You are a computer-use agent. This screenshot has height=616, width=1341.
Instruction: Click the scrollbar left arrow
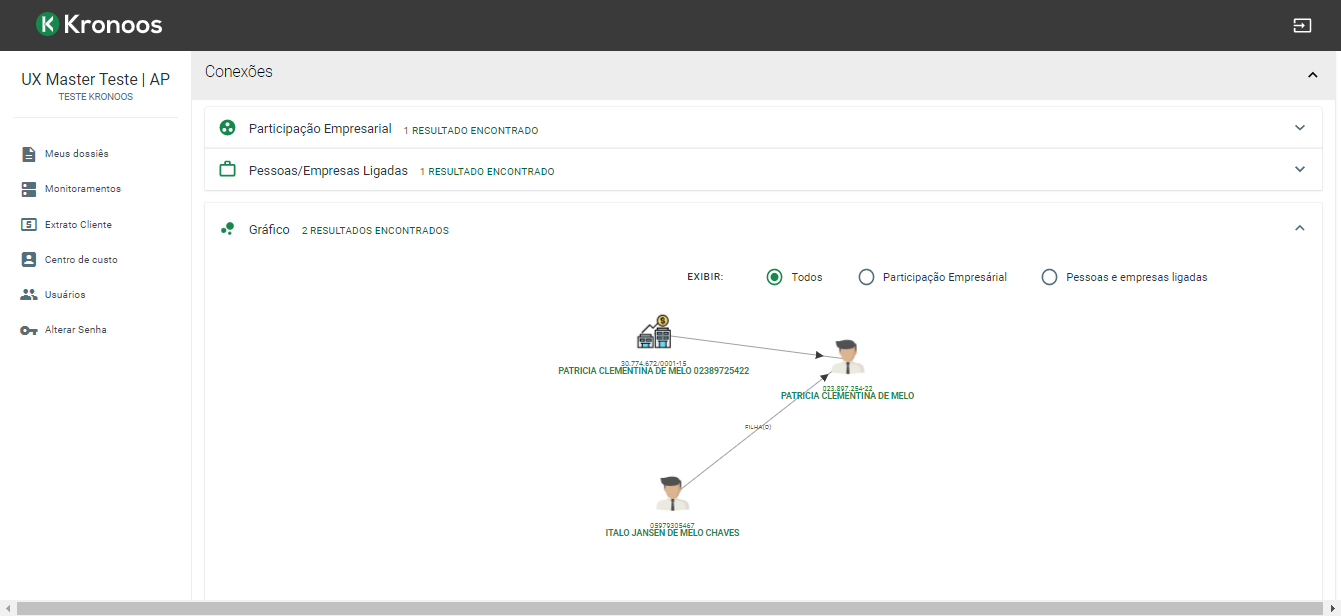(7, 608)
